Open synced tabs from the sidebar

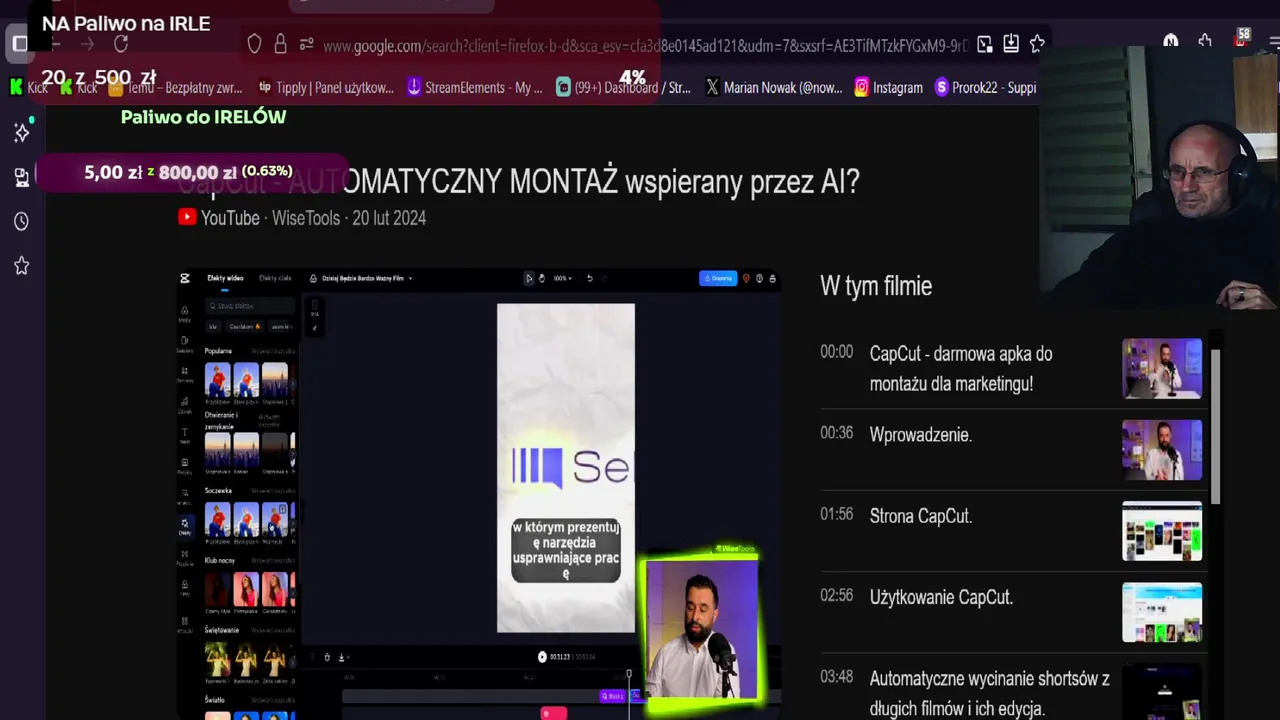coord(22,177)
